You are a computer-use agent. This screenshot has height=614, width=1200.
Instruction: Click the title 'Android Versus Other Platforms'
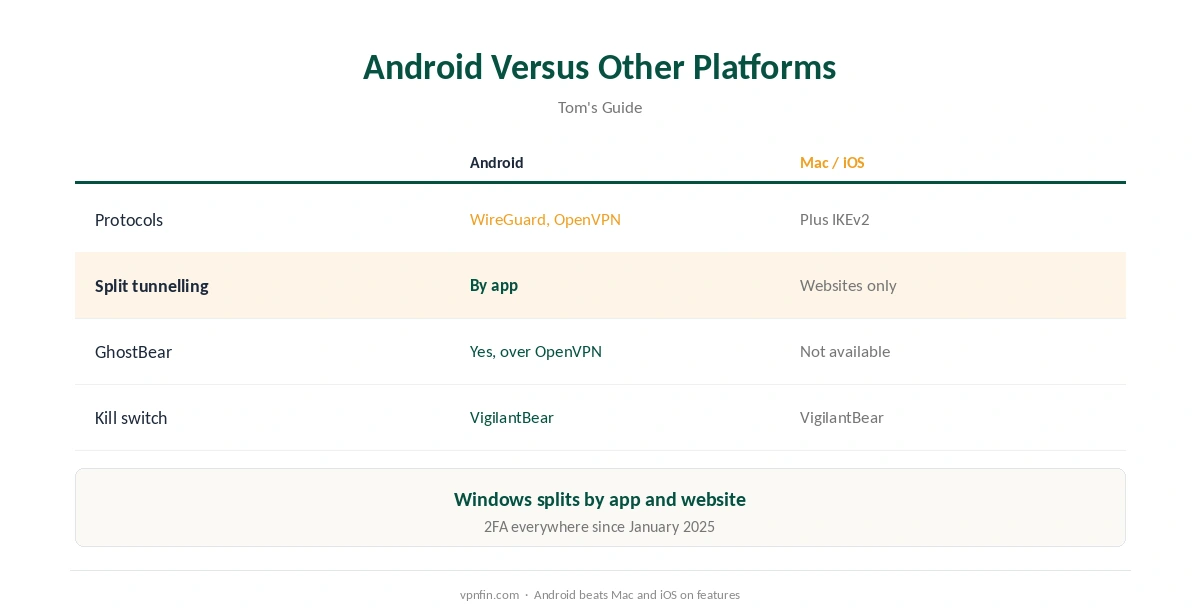[600, 67]
